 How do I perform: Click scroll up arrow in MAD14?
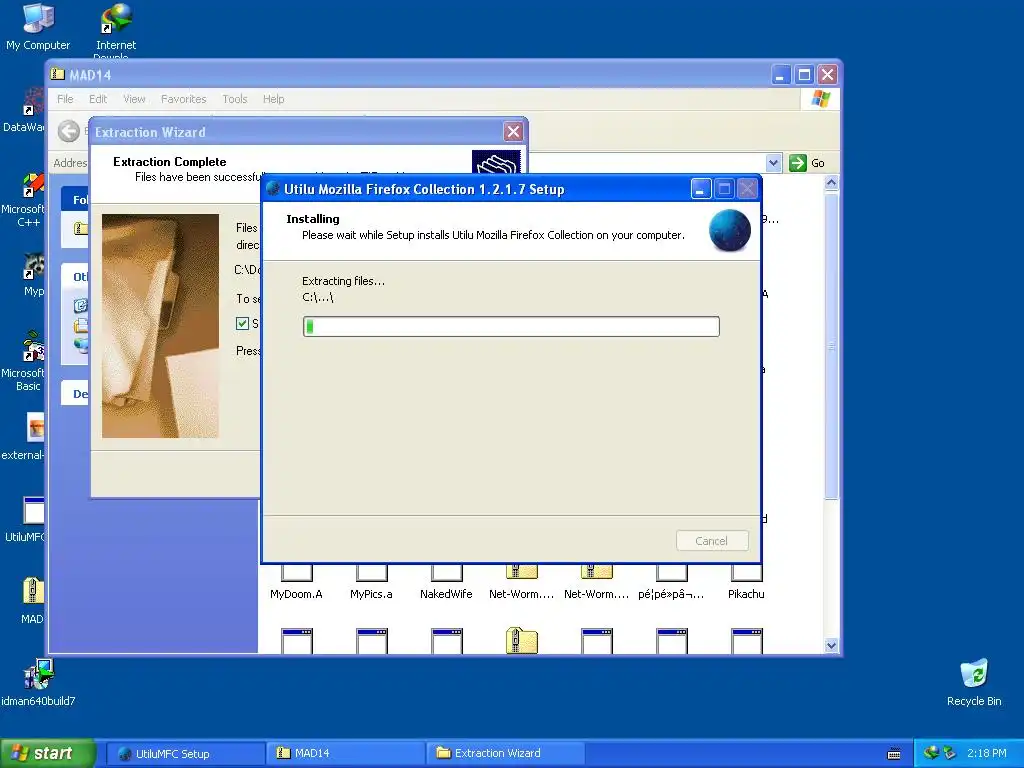coord(831,183)
